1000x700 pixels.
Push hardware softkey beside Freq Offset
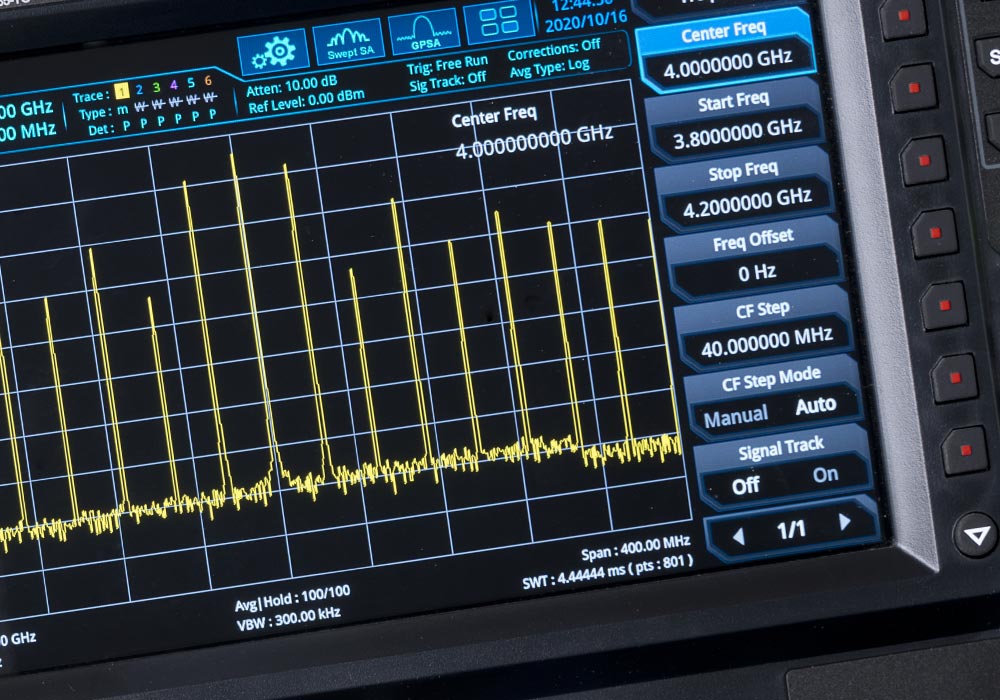click(x=935, y=233)
